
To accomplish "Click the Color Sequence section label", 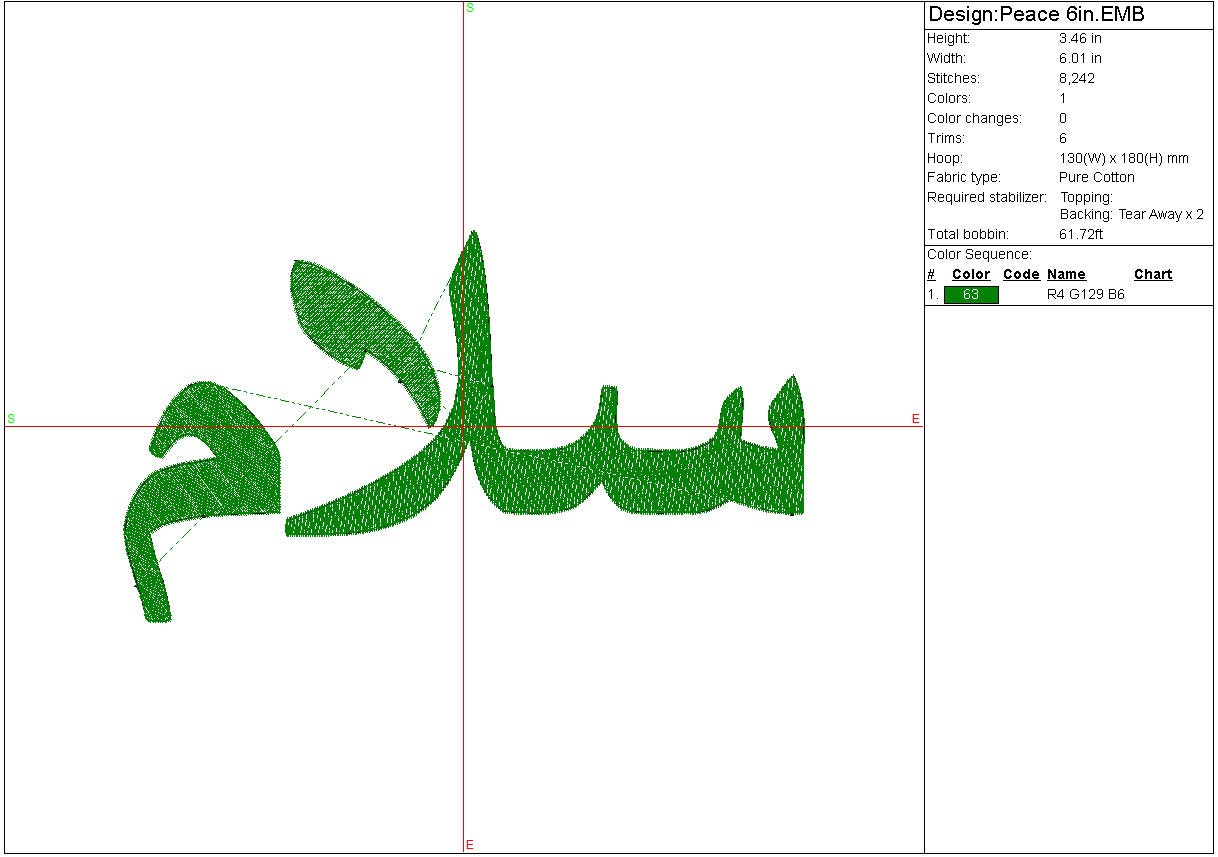I will [x=979, y=254].
